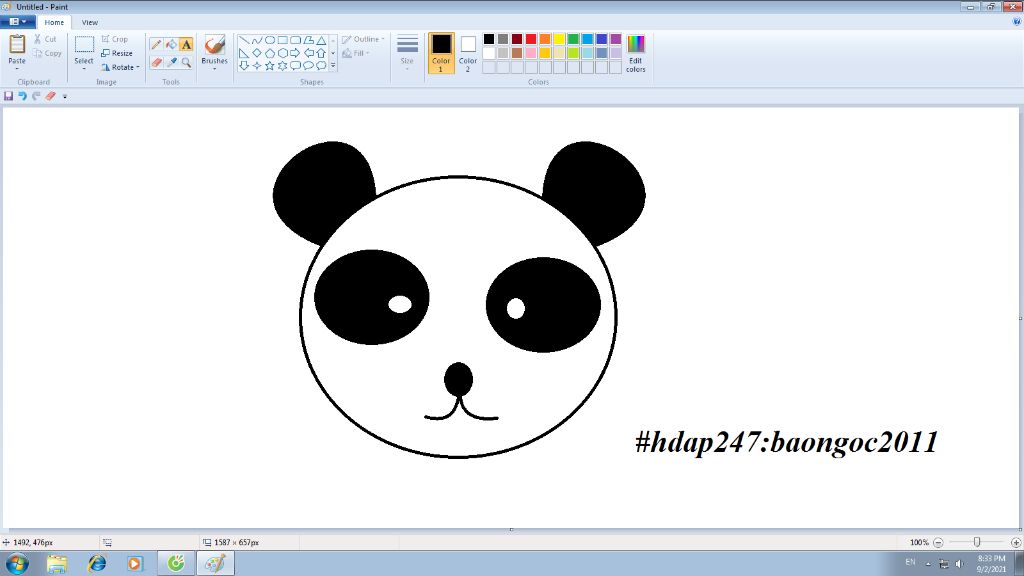
Task: Select the Pencil tool
Action: (x=156, y=44)
